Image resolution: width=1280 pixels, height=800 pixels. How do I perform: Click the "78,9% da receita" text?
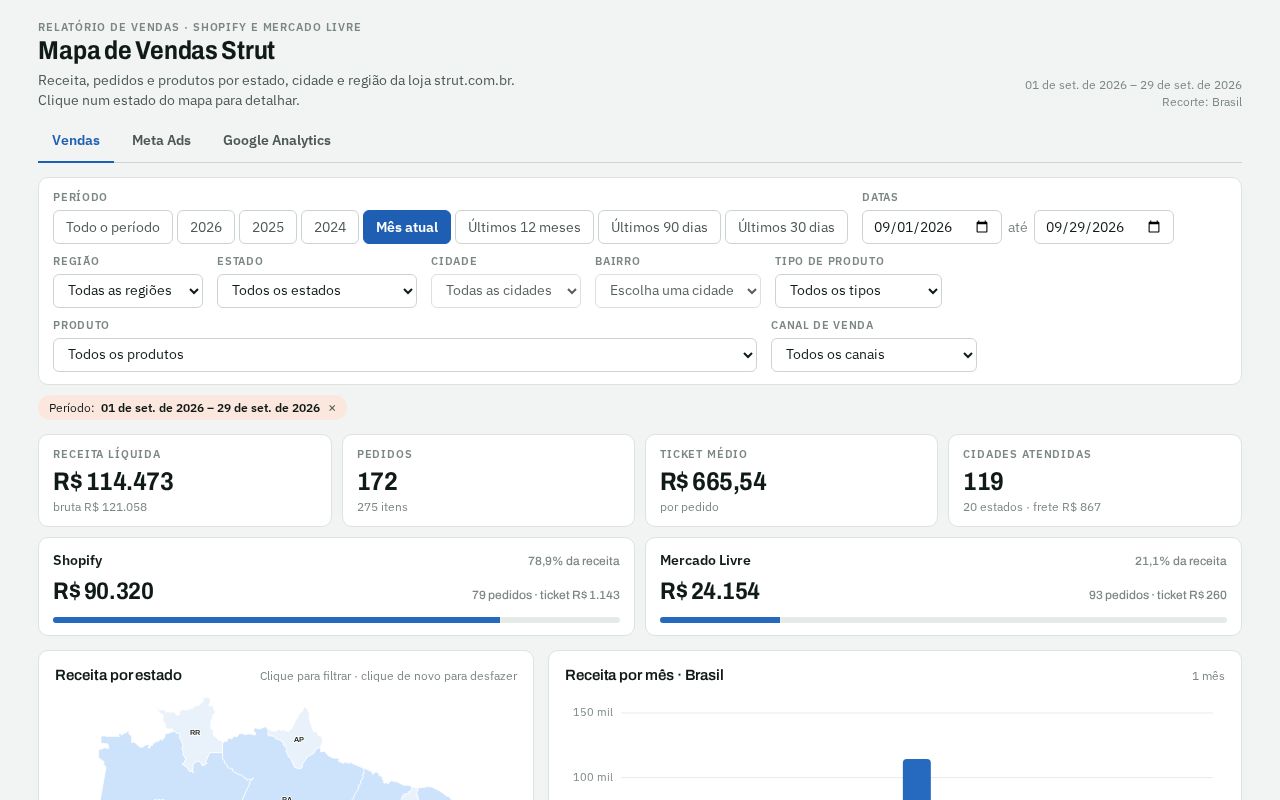click(574, 561)
